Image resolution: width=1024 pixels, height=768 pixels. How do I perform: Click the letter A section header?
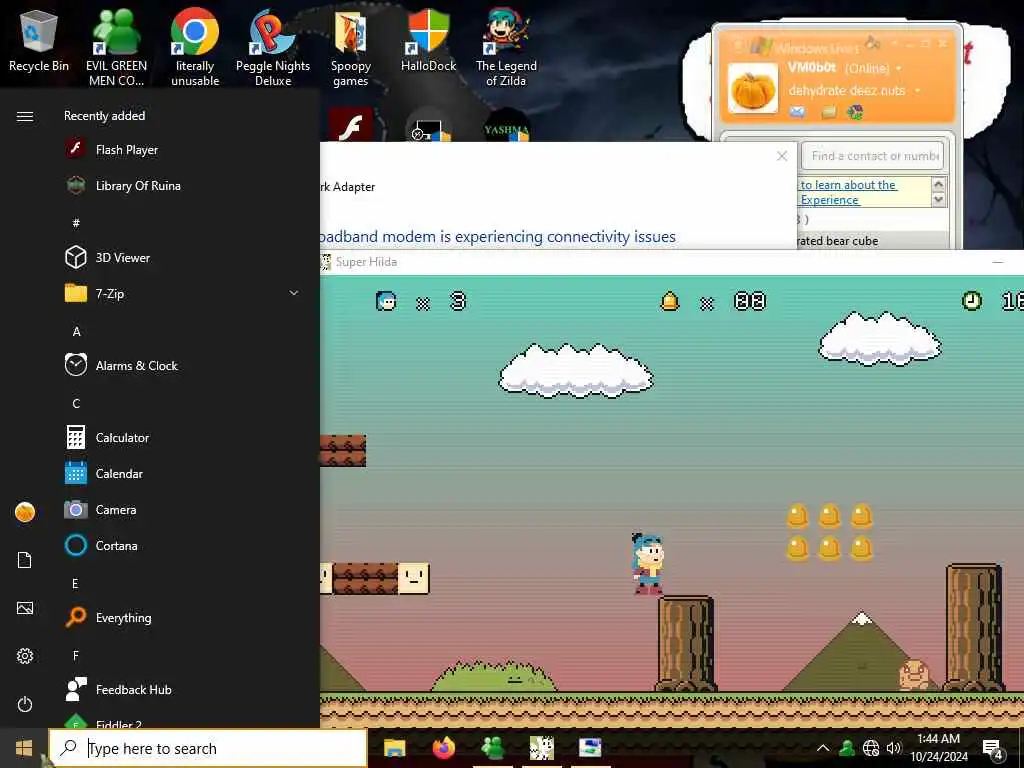coord(76,331)
